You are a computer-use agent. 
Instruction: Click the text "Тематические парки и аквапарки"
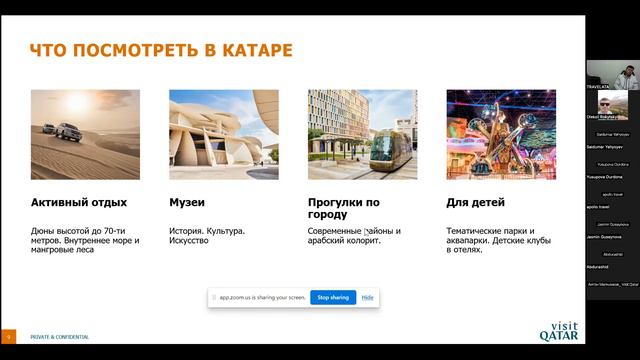coord(490,236)
